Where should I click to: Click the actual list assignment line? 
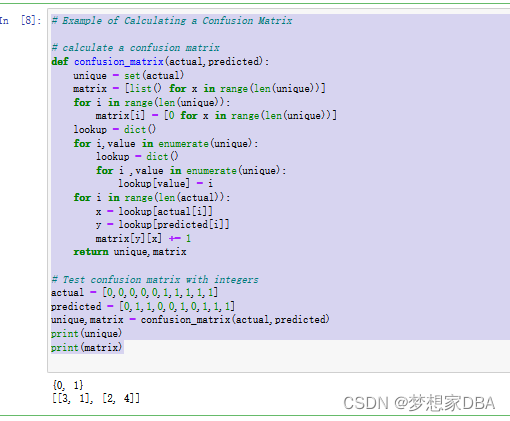(134, 293)
